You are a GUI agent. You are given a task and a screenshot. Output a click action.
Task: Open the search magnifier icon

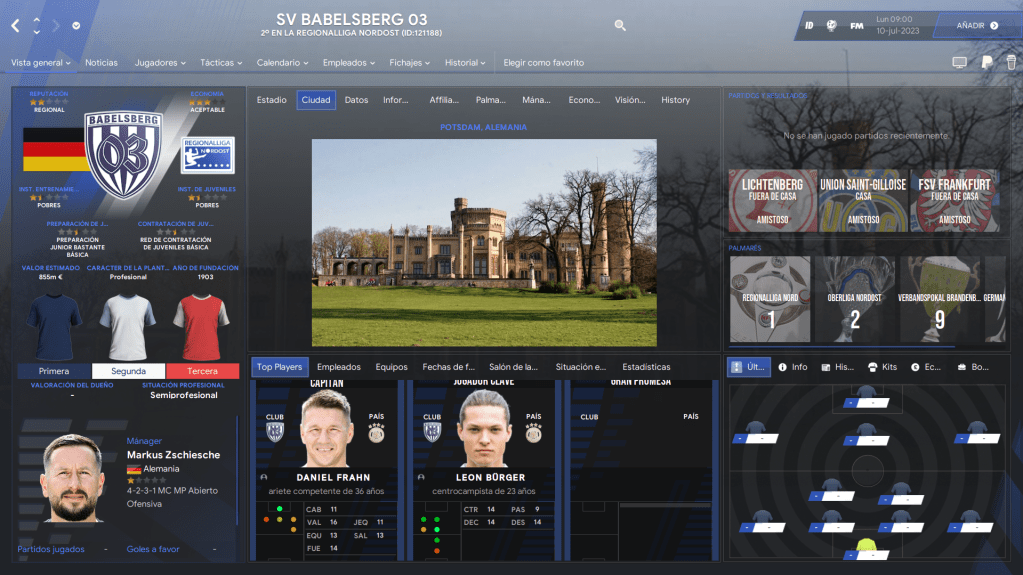coord(620,25)
